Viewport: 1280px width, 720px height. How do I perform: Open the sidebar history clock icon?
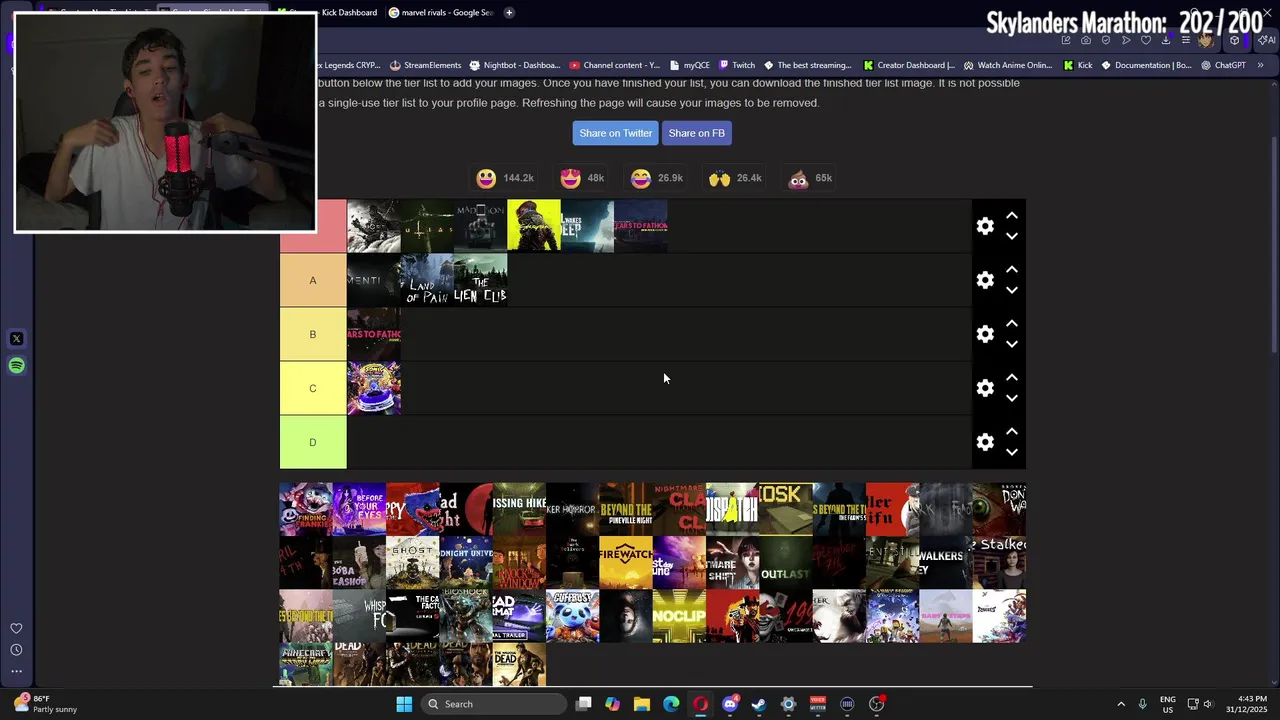point(16,650)
